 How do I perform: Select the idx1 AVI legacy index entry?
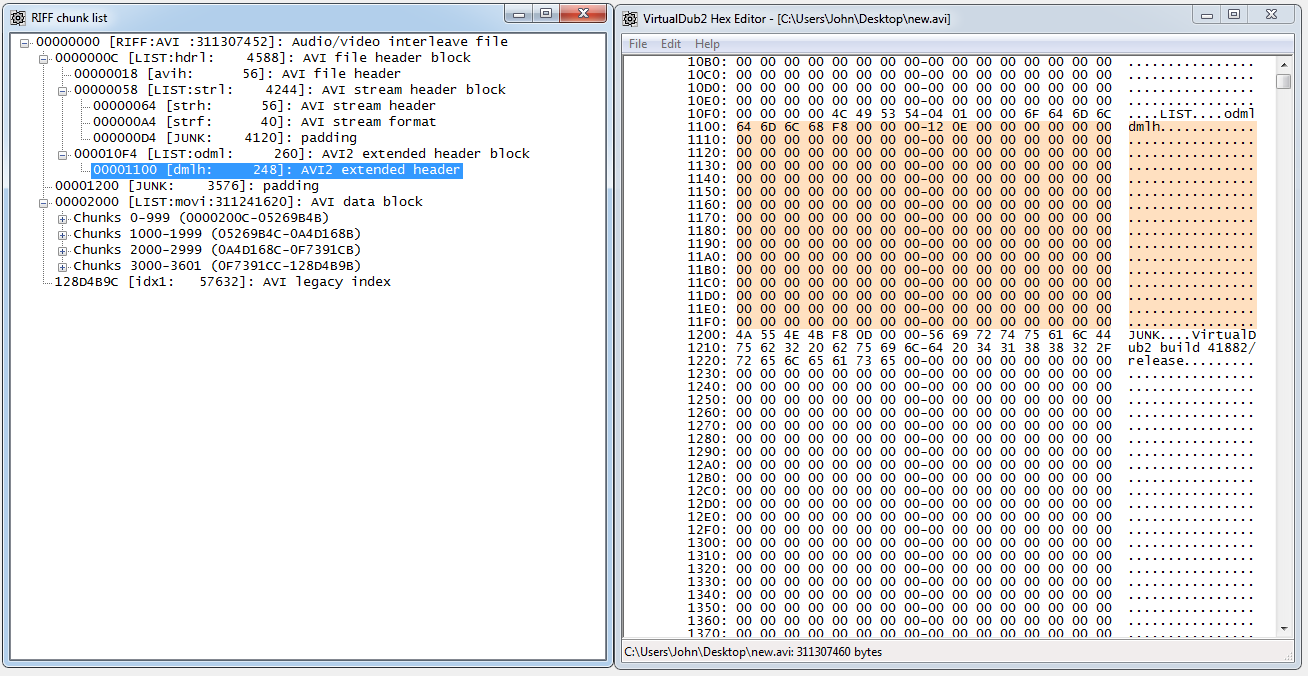pyautogui.click(x=222, y=282)
